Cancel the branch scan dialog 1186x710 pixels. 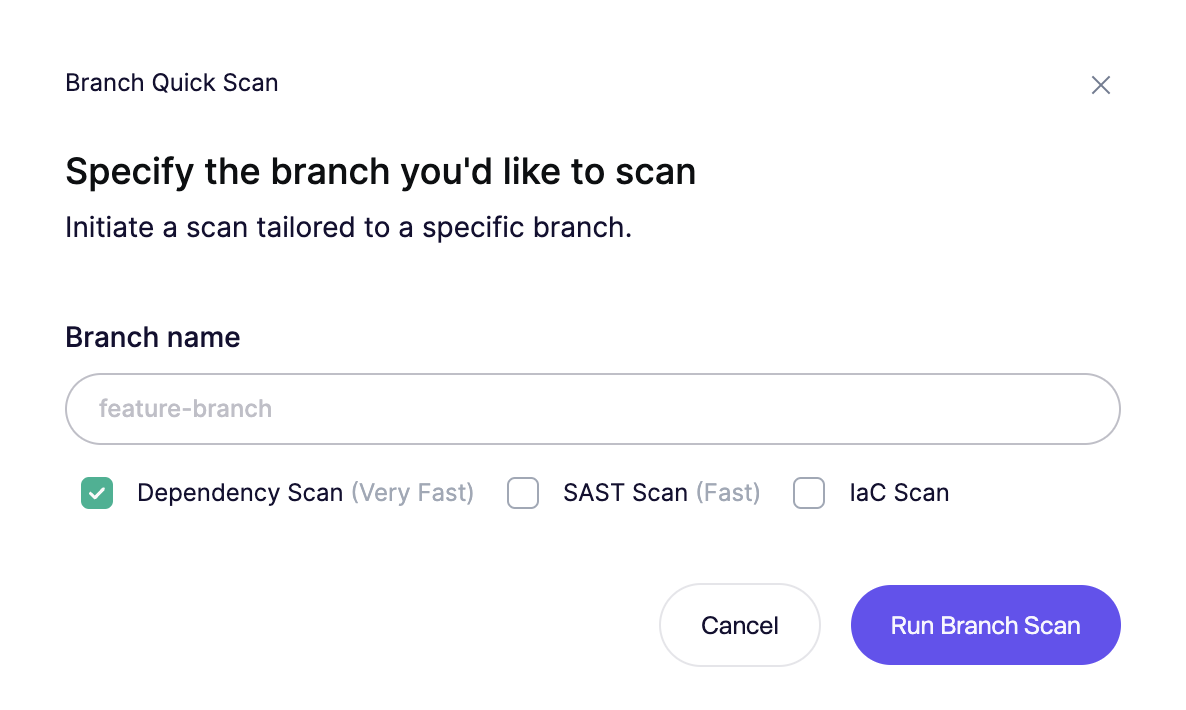pyautogui.click(x=740, y=625)
